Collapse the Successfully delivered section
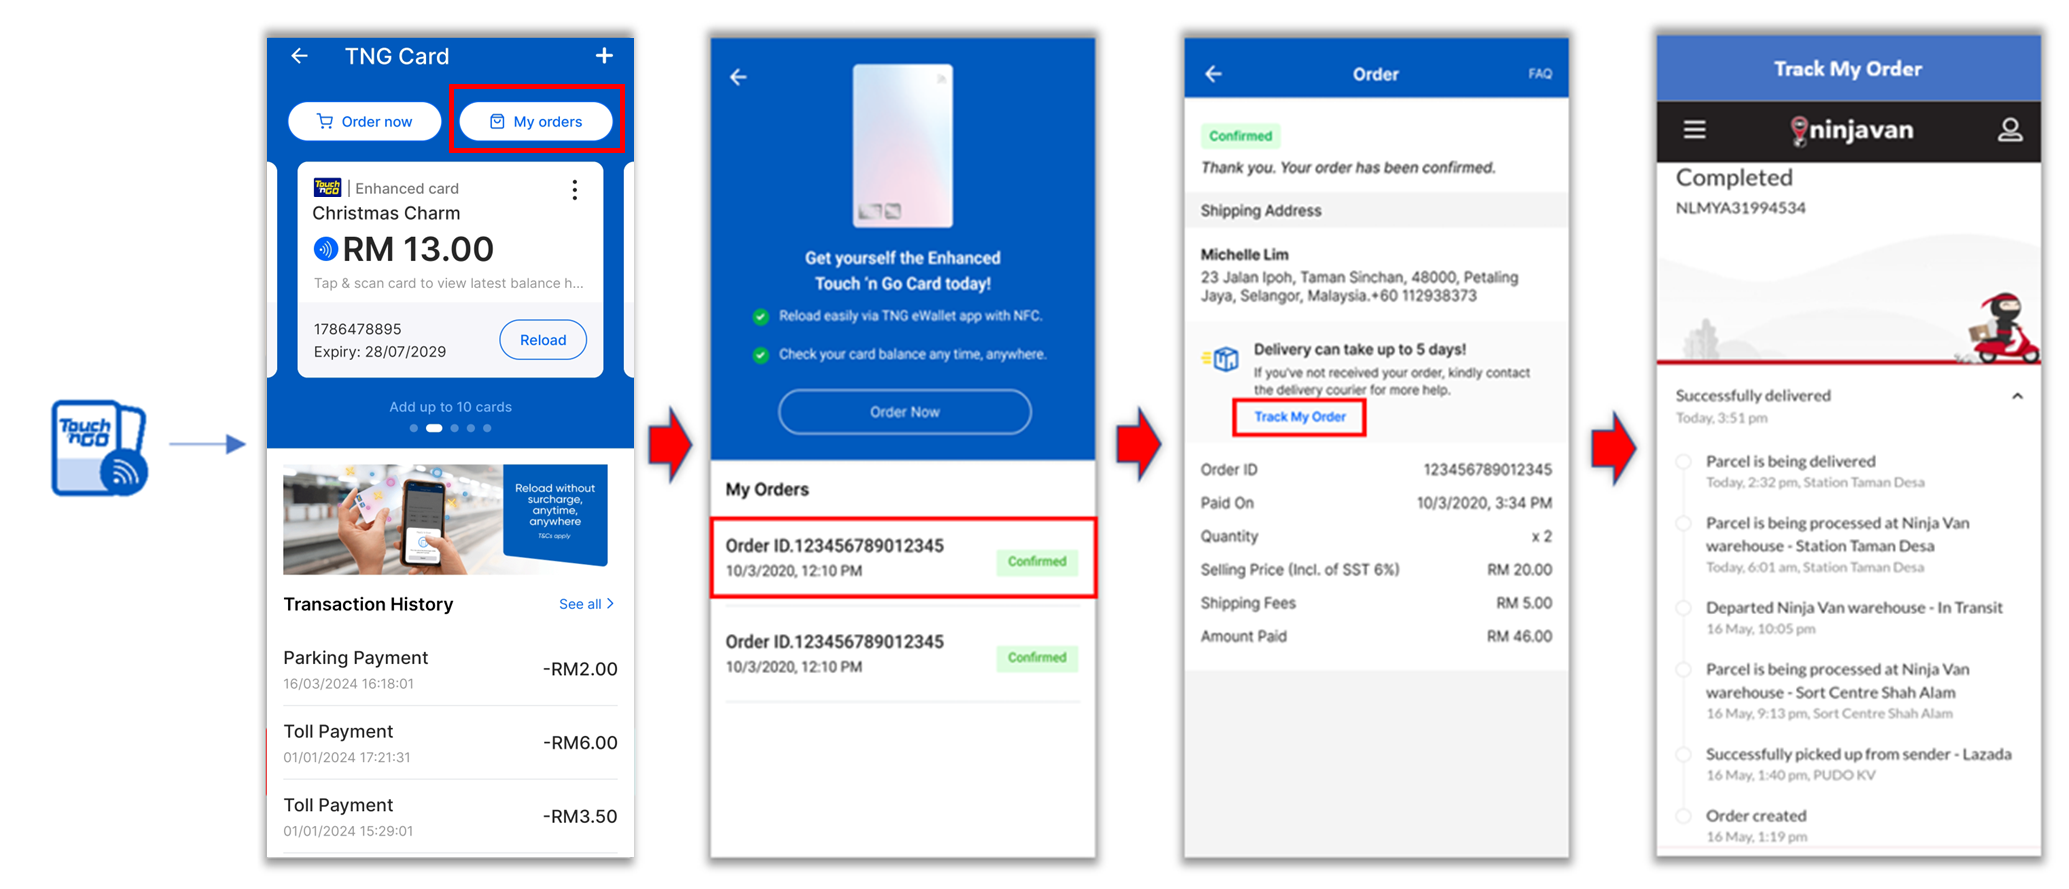 click(2017, 397)
